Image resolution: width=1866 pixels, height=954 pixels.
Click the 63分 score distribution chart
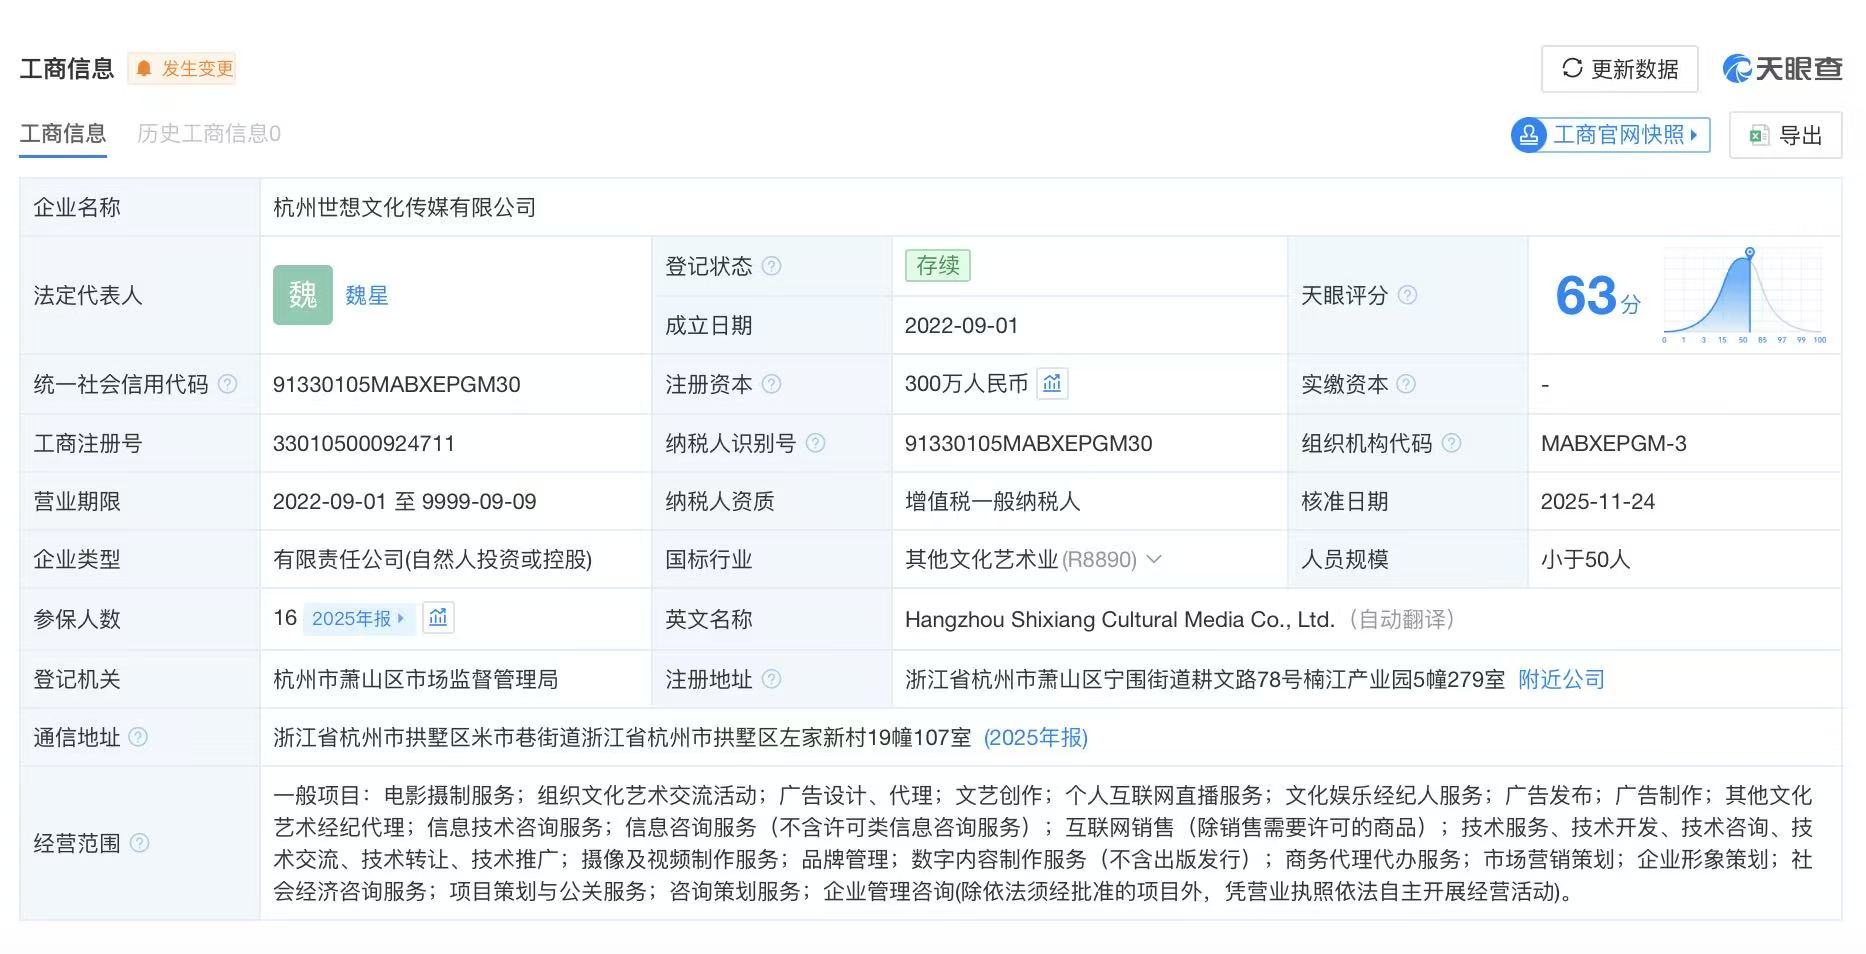(1744, 296)
